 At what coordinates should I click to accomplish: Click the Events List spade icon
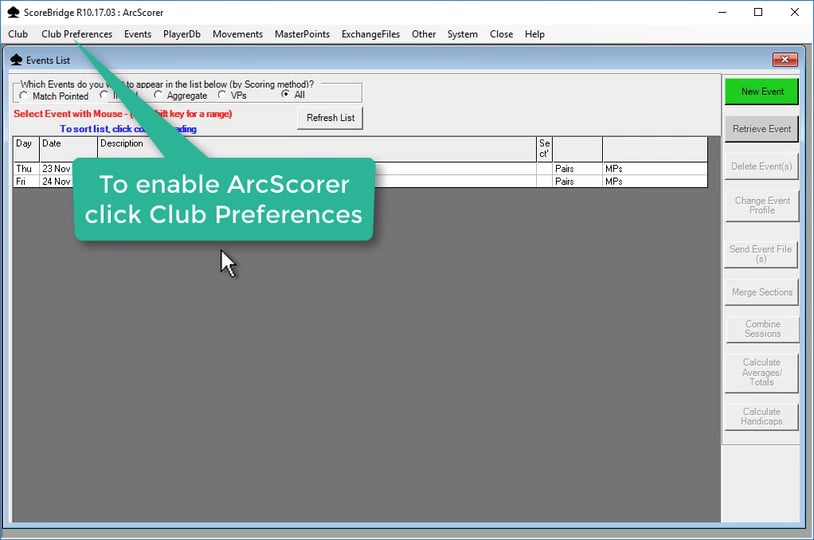click(16, 60)
